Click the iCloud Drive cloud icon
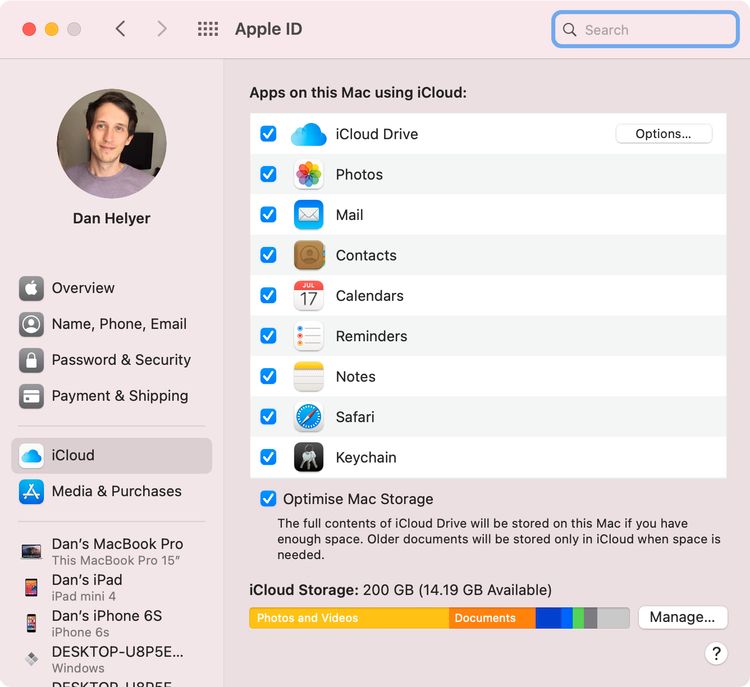This screenshot has height=687, width=750. 309,134
